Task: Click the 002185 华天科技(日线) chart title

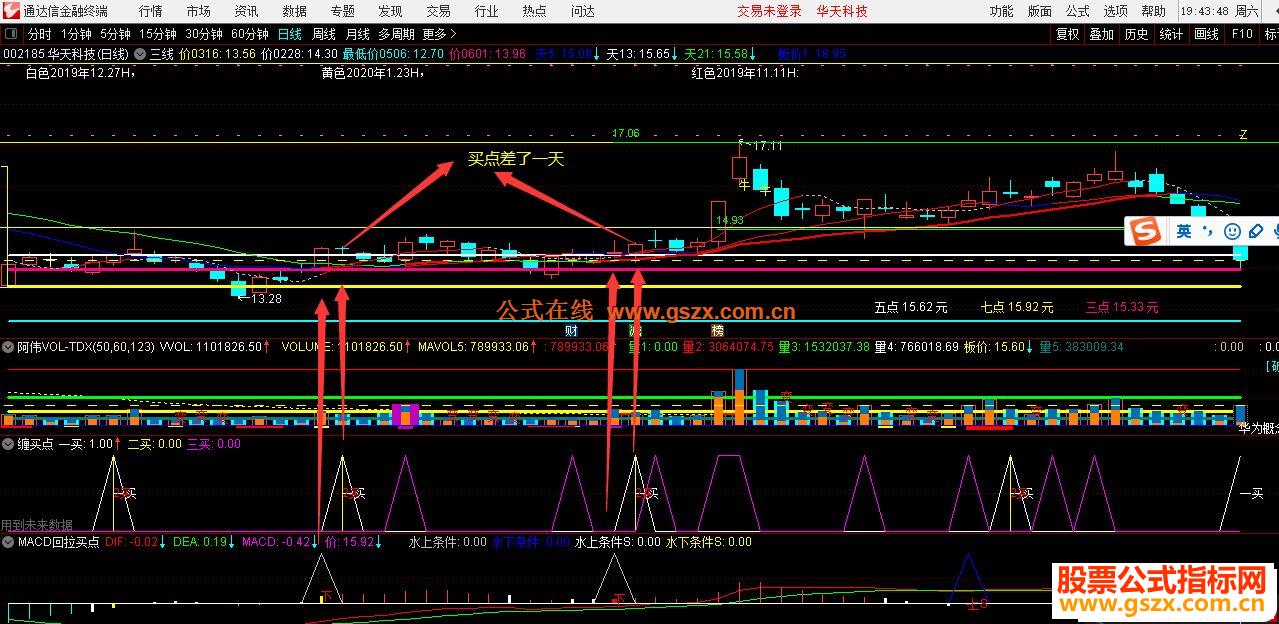Action: [66, 54]
